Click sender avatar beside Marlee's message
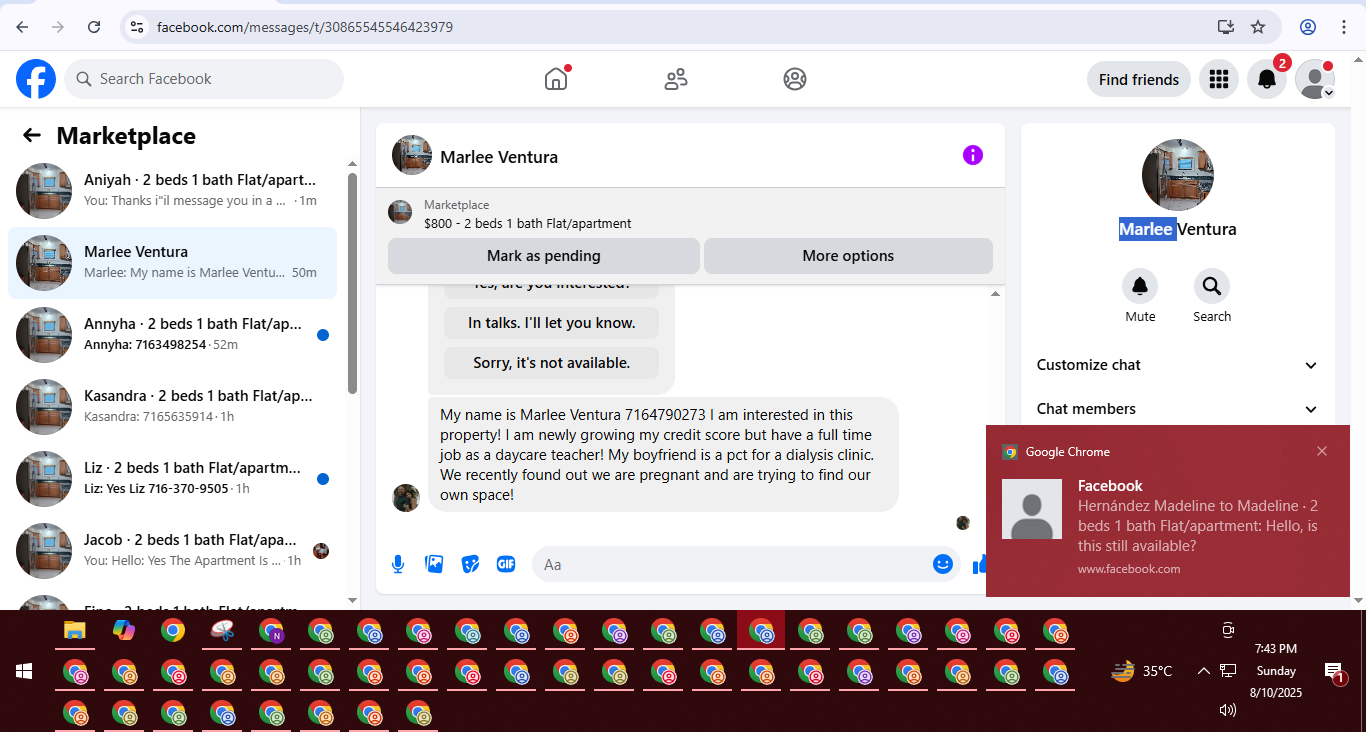Viewport: 1366px width, 732px height. [x=406, y=498]
